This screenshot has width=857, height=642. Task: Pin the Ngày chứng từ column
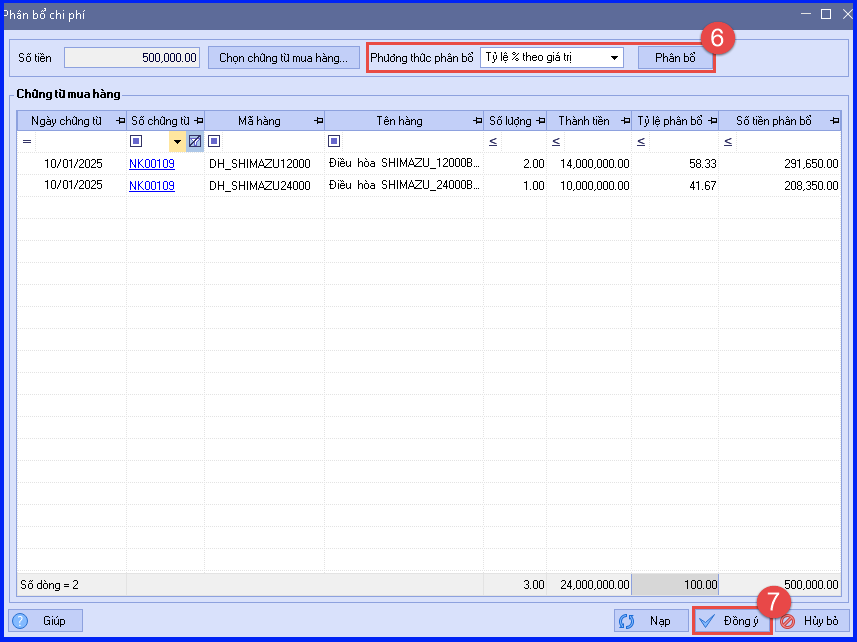[x=121, y=121]
